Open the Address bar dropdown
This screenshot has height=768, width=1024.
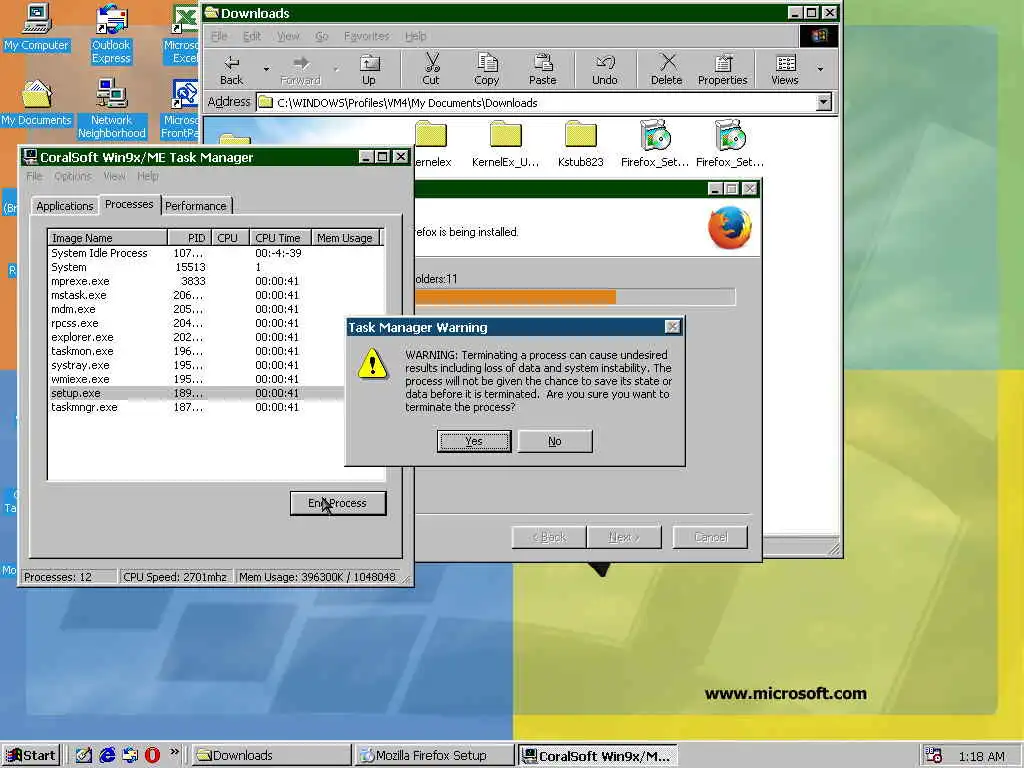pos(824,102)
